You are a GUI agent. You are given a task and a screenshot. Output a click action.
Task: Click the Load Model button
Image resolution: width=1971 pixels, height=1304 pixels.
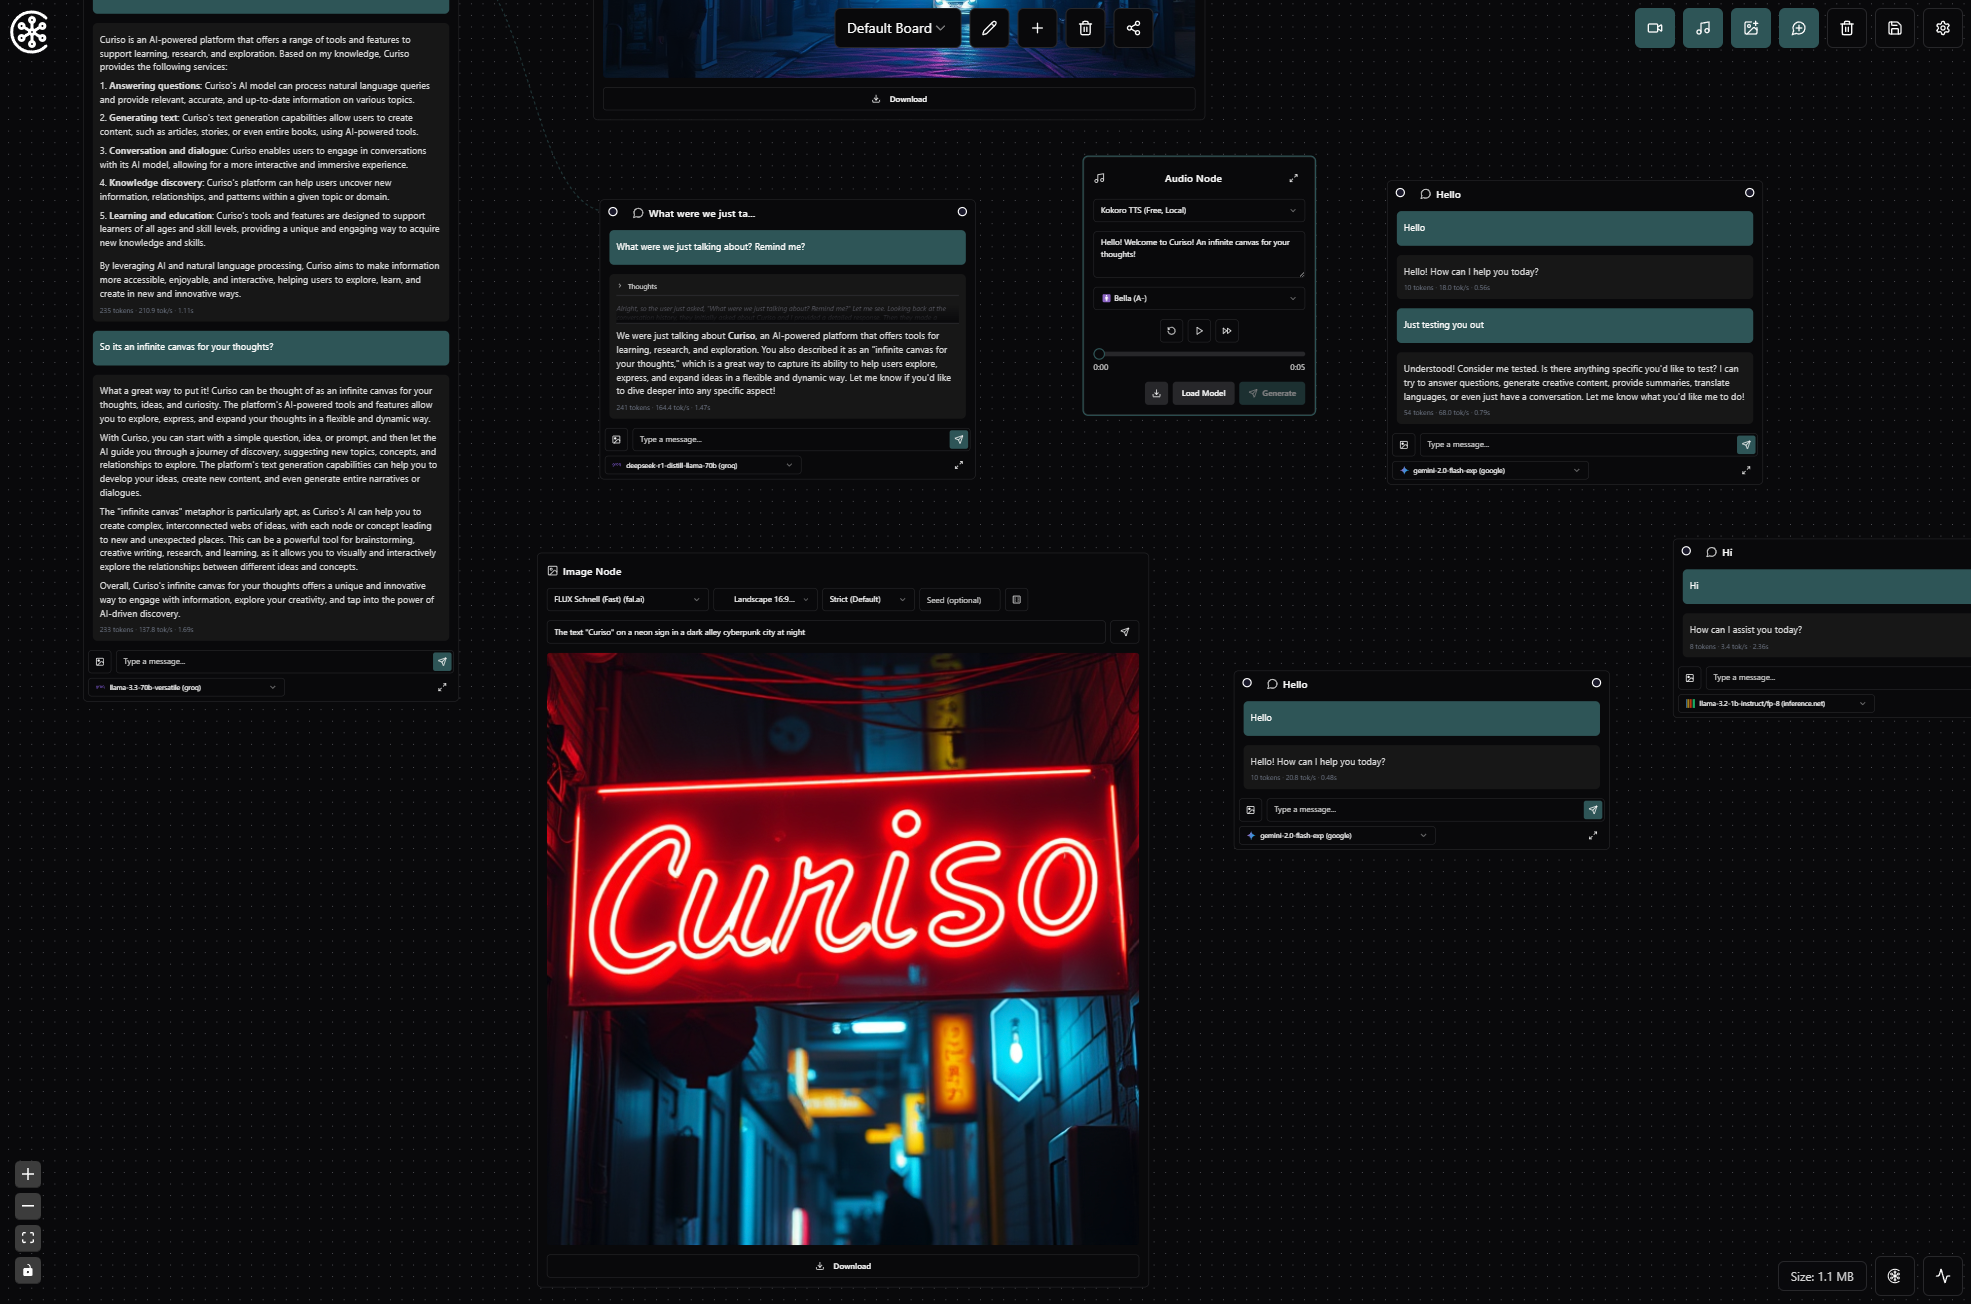(1202, 393)
